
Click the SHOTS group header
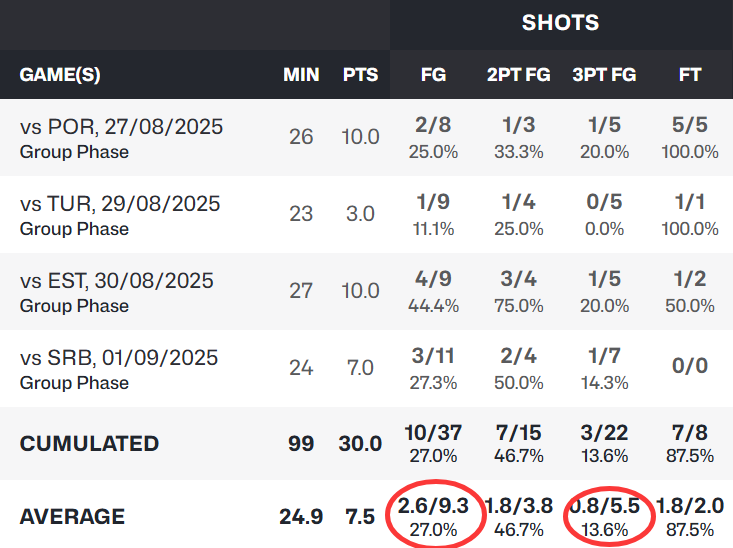point(560,23)
